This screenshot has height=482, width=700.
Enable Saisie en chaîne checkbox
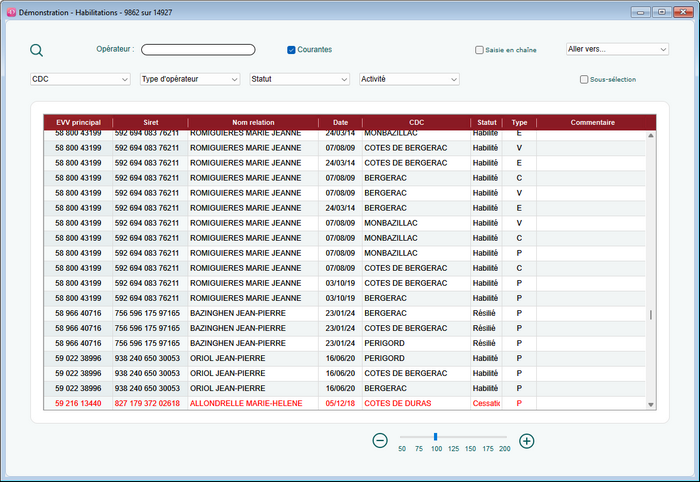tap(480, 49)
